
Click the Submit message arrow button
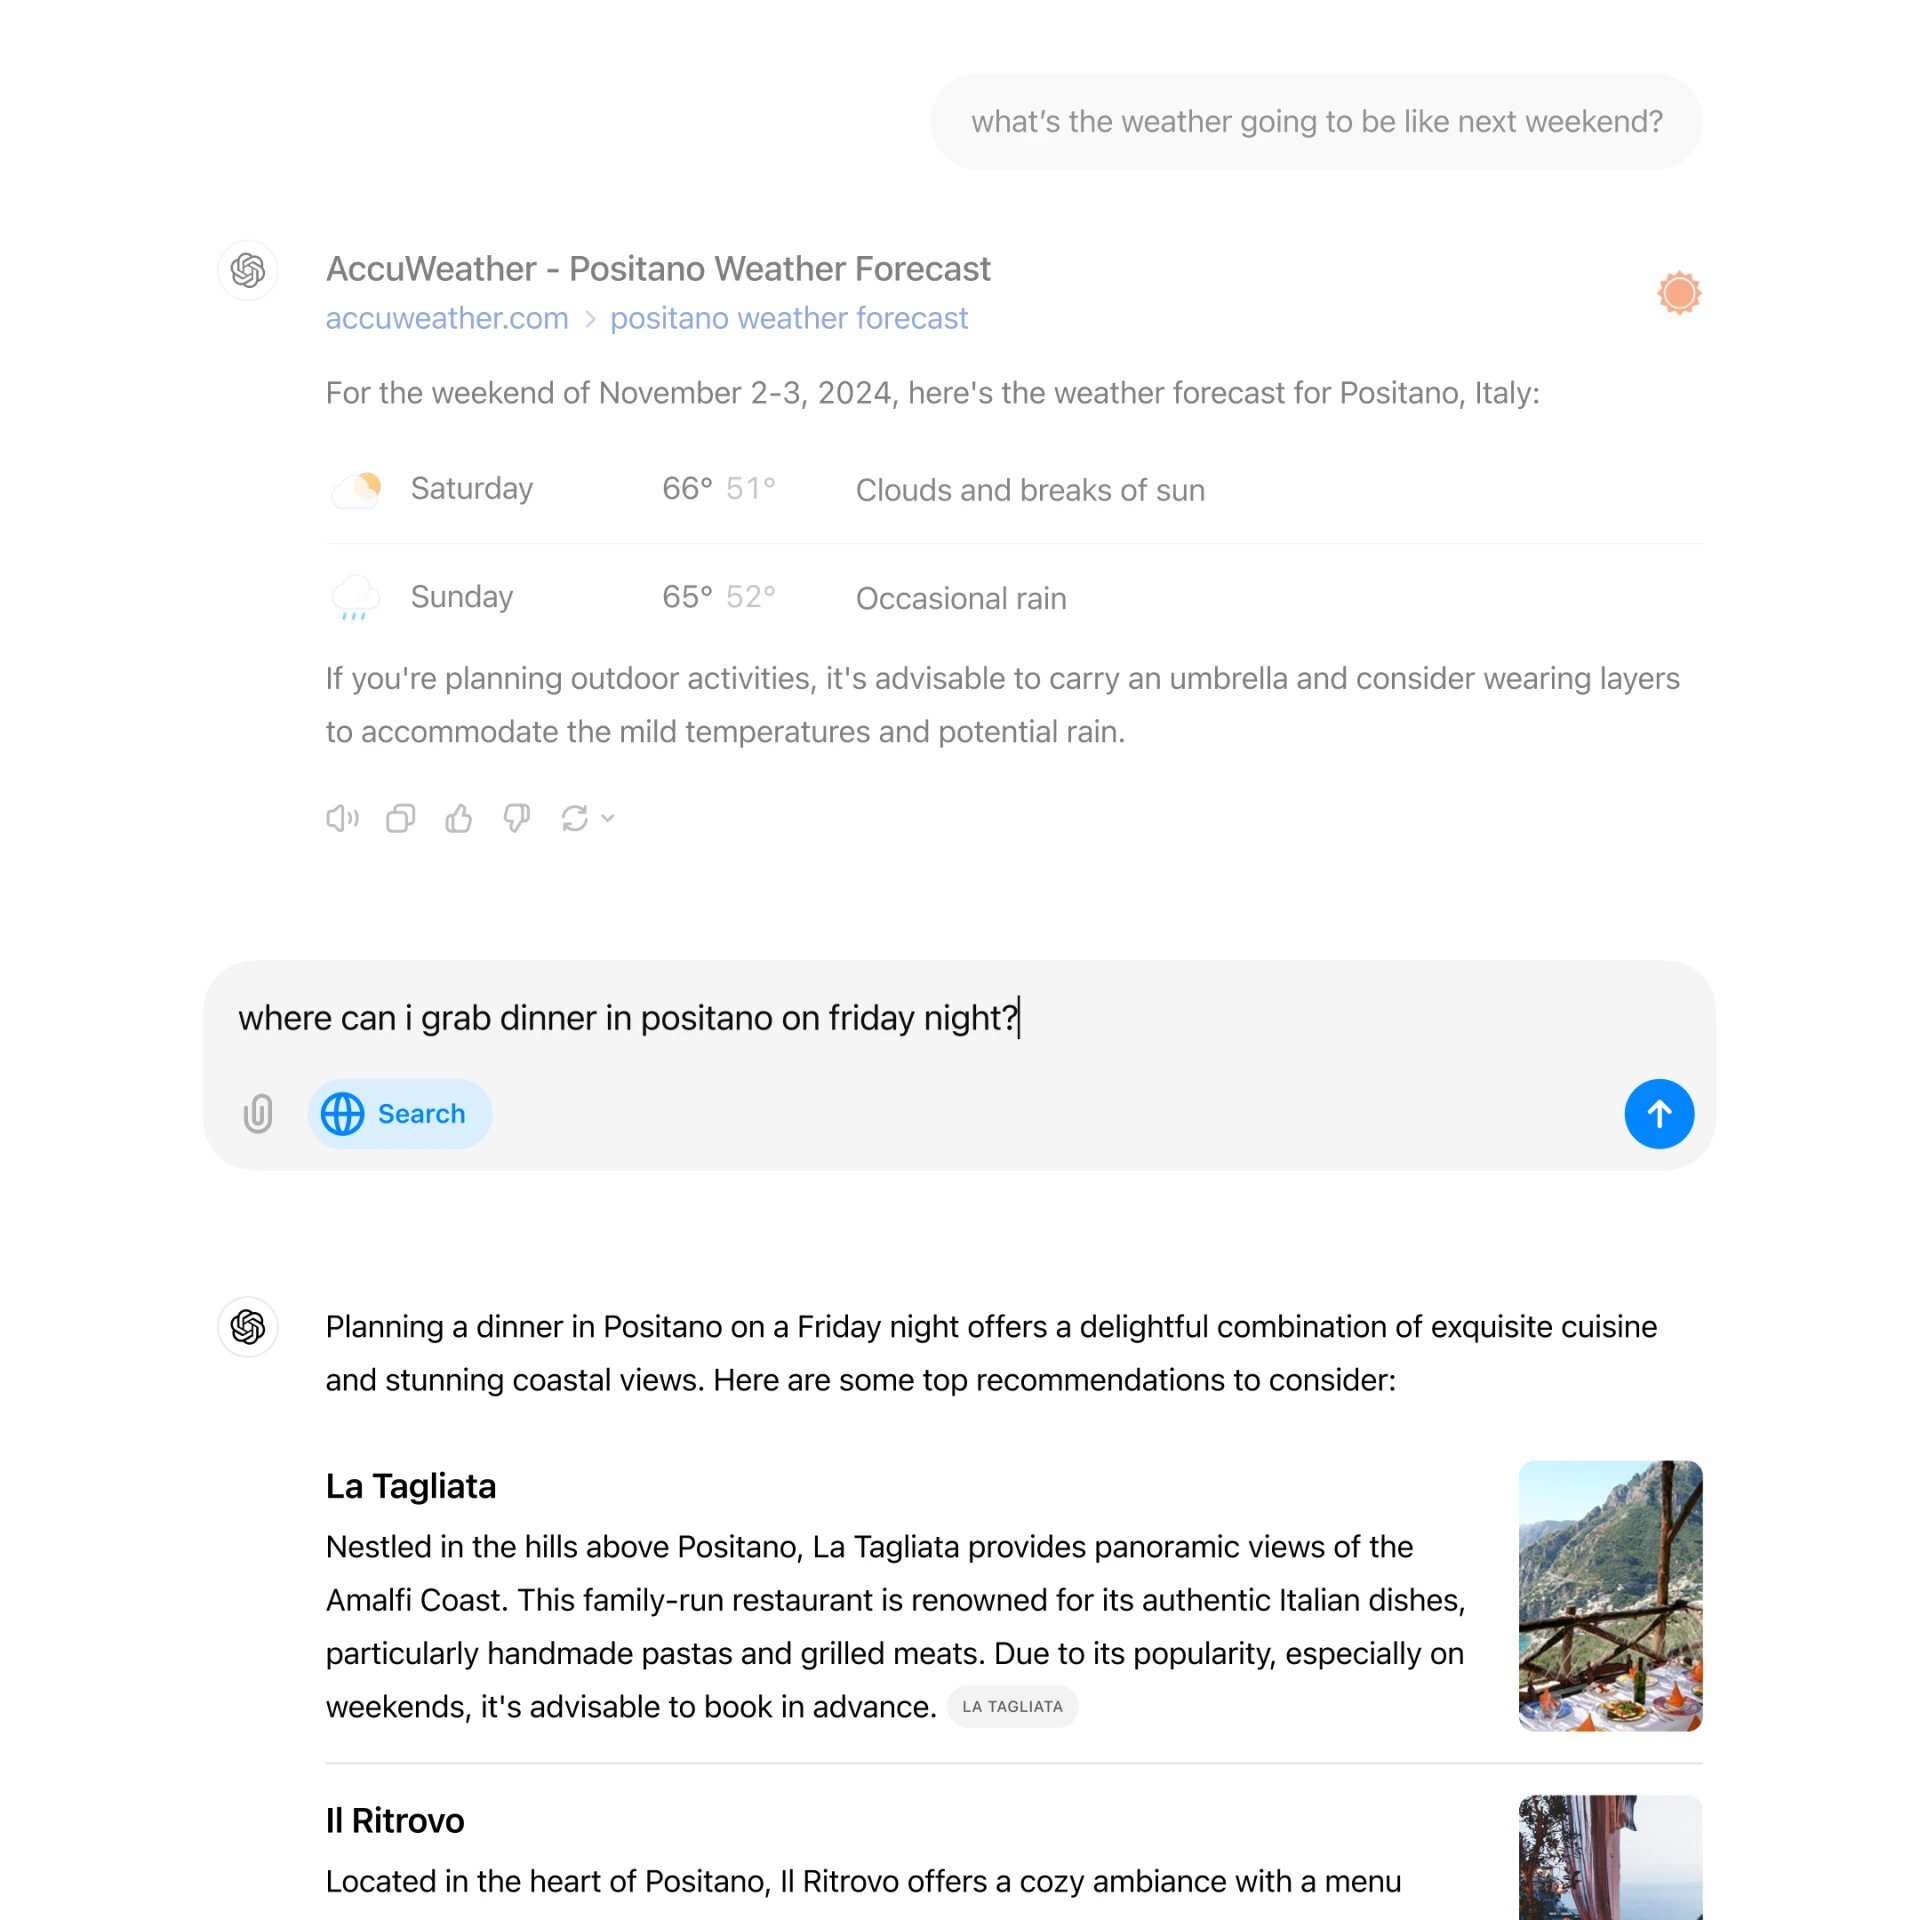coord(1658,1113)
